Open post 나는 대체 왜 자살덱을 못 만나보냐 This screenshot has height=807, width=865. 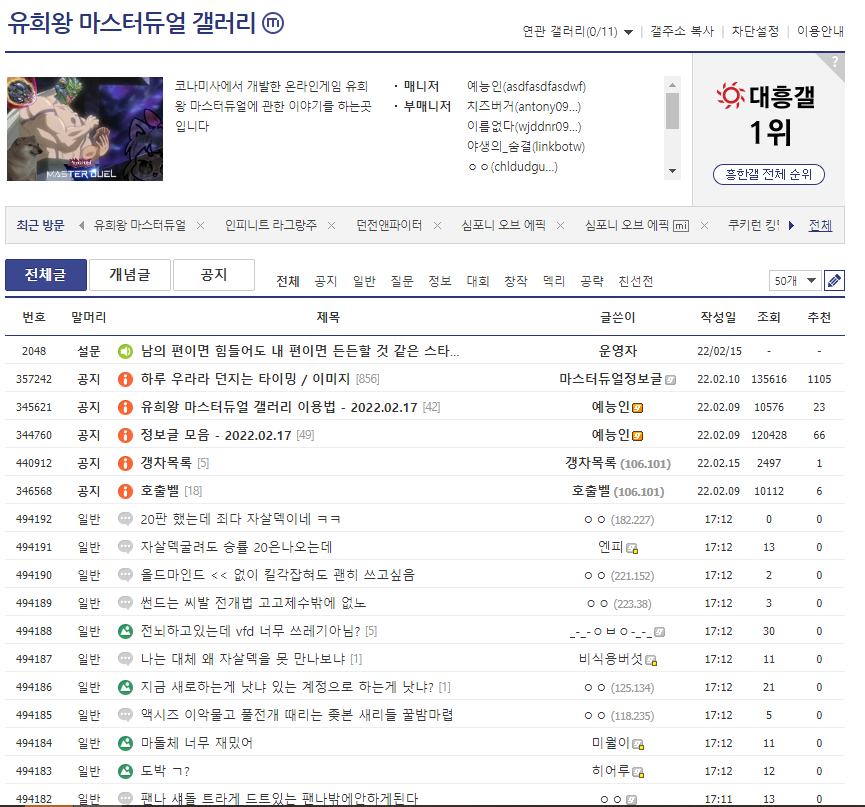click(x=243, y=659)
